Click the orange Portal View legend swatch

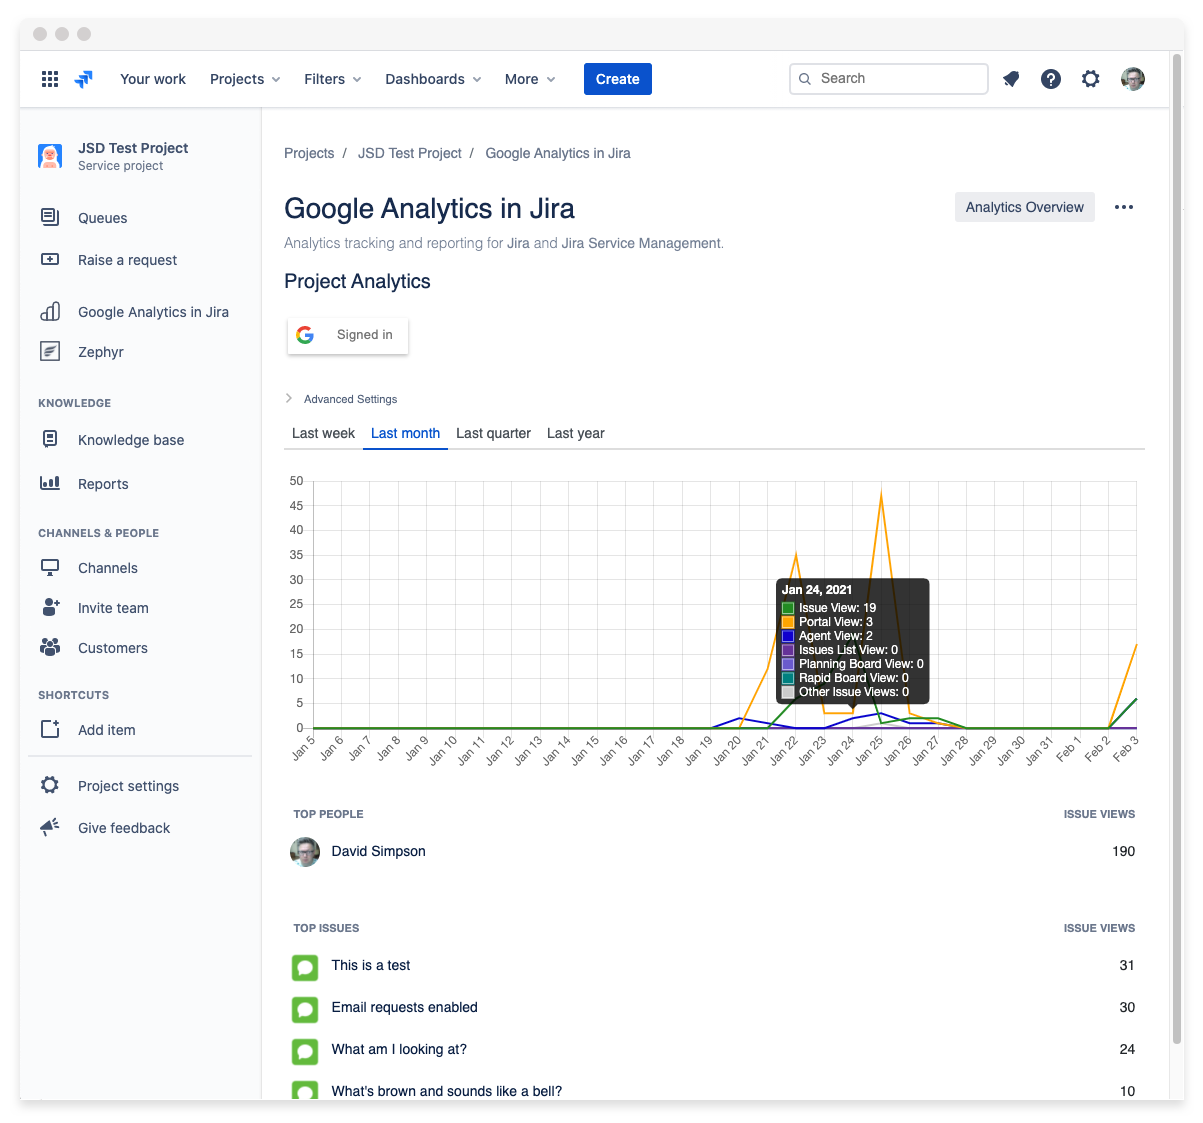click(x=788, y=622)
